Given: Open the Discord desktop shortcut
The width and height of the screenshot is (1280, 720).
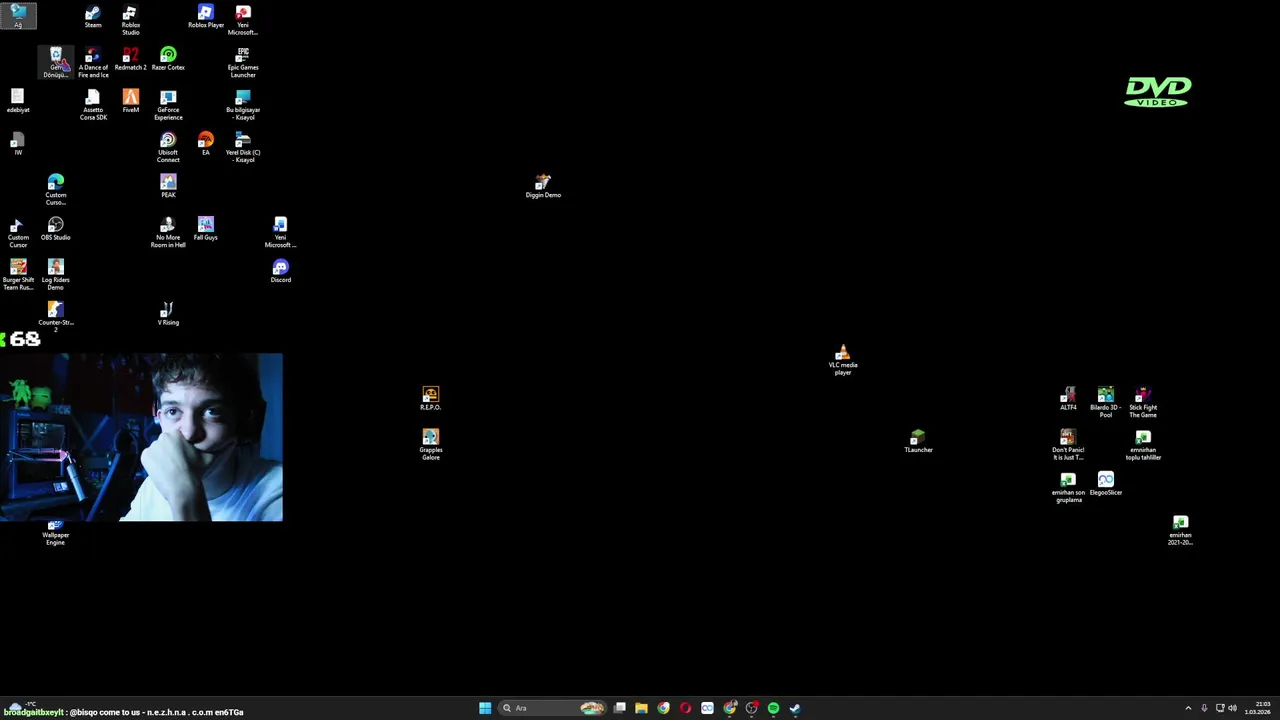Looking at the screenshot, I should click(281, 271).
